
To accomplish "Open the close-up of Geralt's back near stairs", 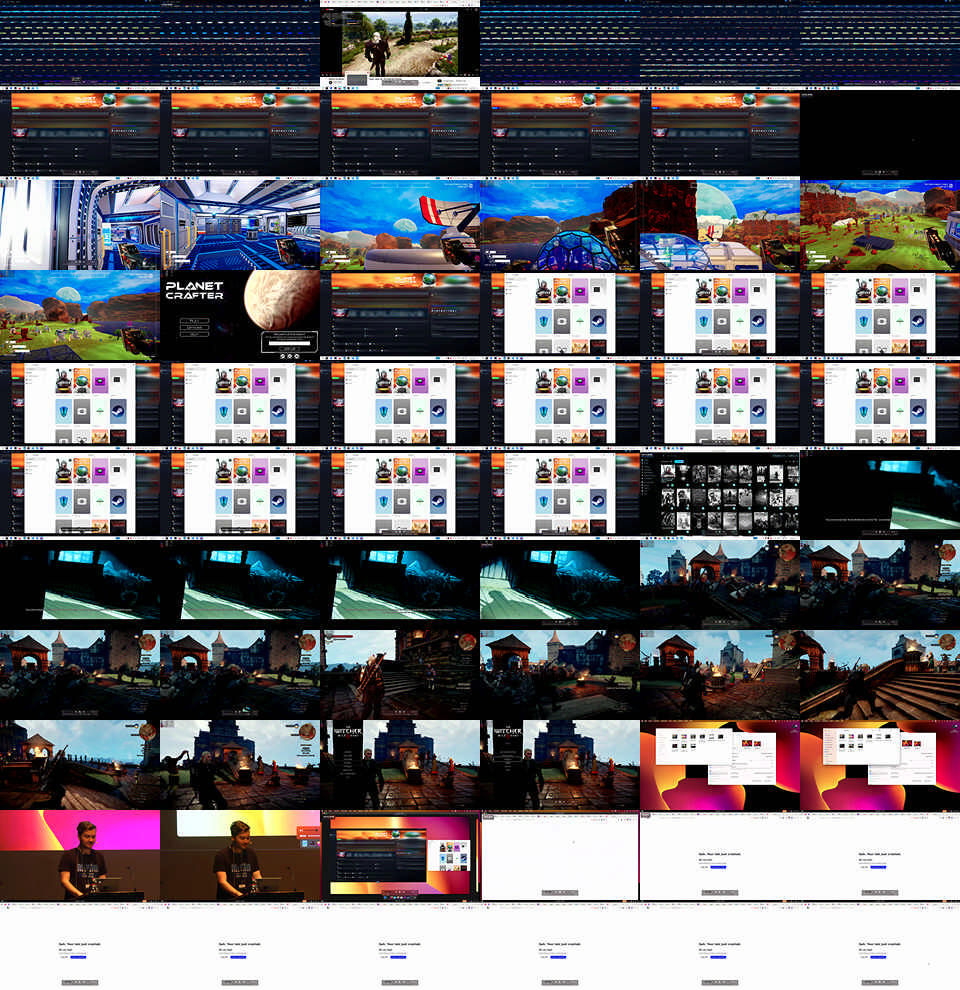I will point(400,676).
